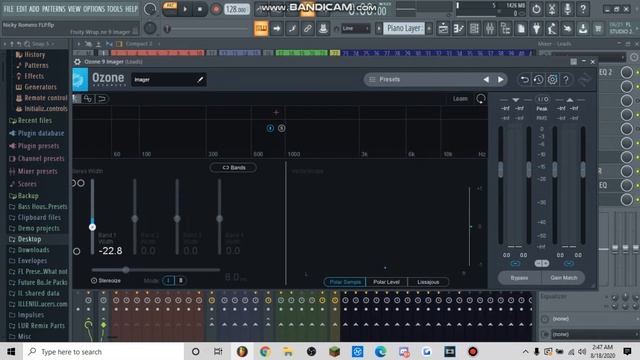This screenshot has height=360, width=640.
Task: Open Ozone Imager plugin options gear in title bar
Action: coord(77,62)
